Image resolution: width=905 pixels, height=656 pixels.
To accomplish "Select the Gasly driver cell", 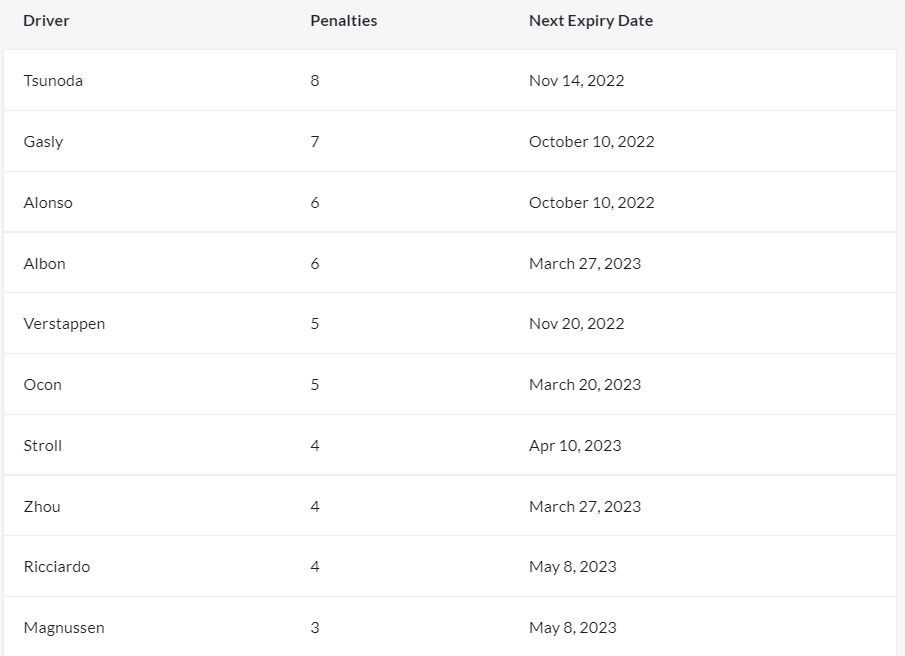I will click(x=43, y=142).
